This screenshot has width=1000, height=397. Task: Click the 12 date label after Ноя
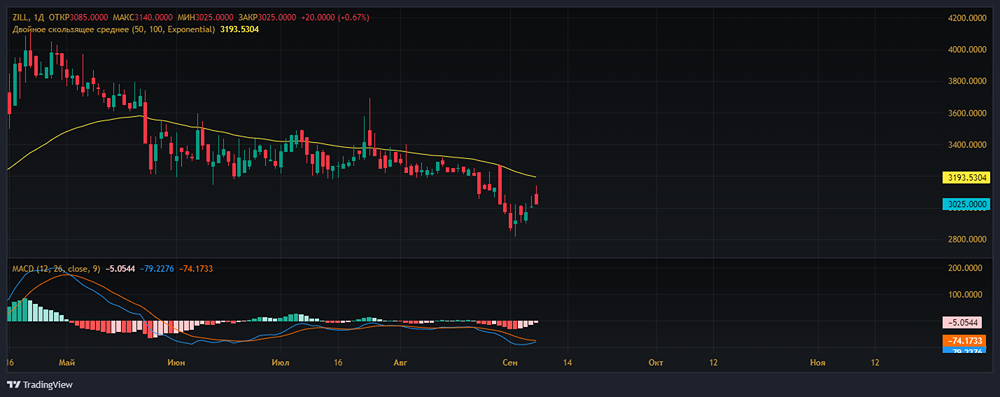point(875,363)
